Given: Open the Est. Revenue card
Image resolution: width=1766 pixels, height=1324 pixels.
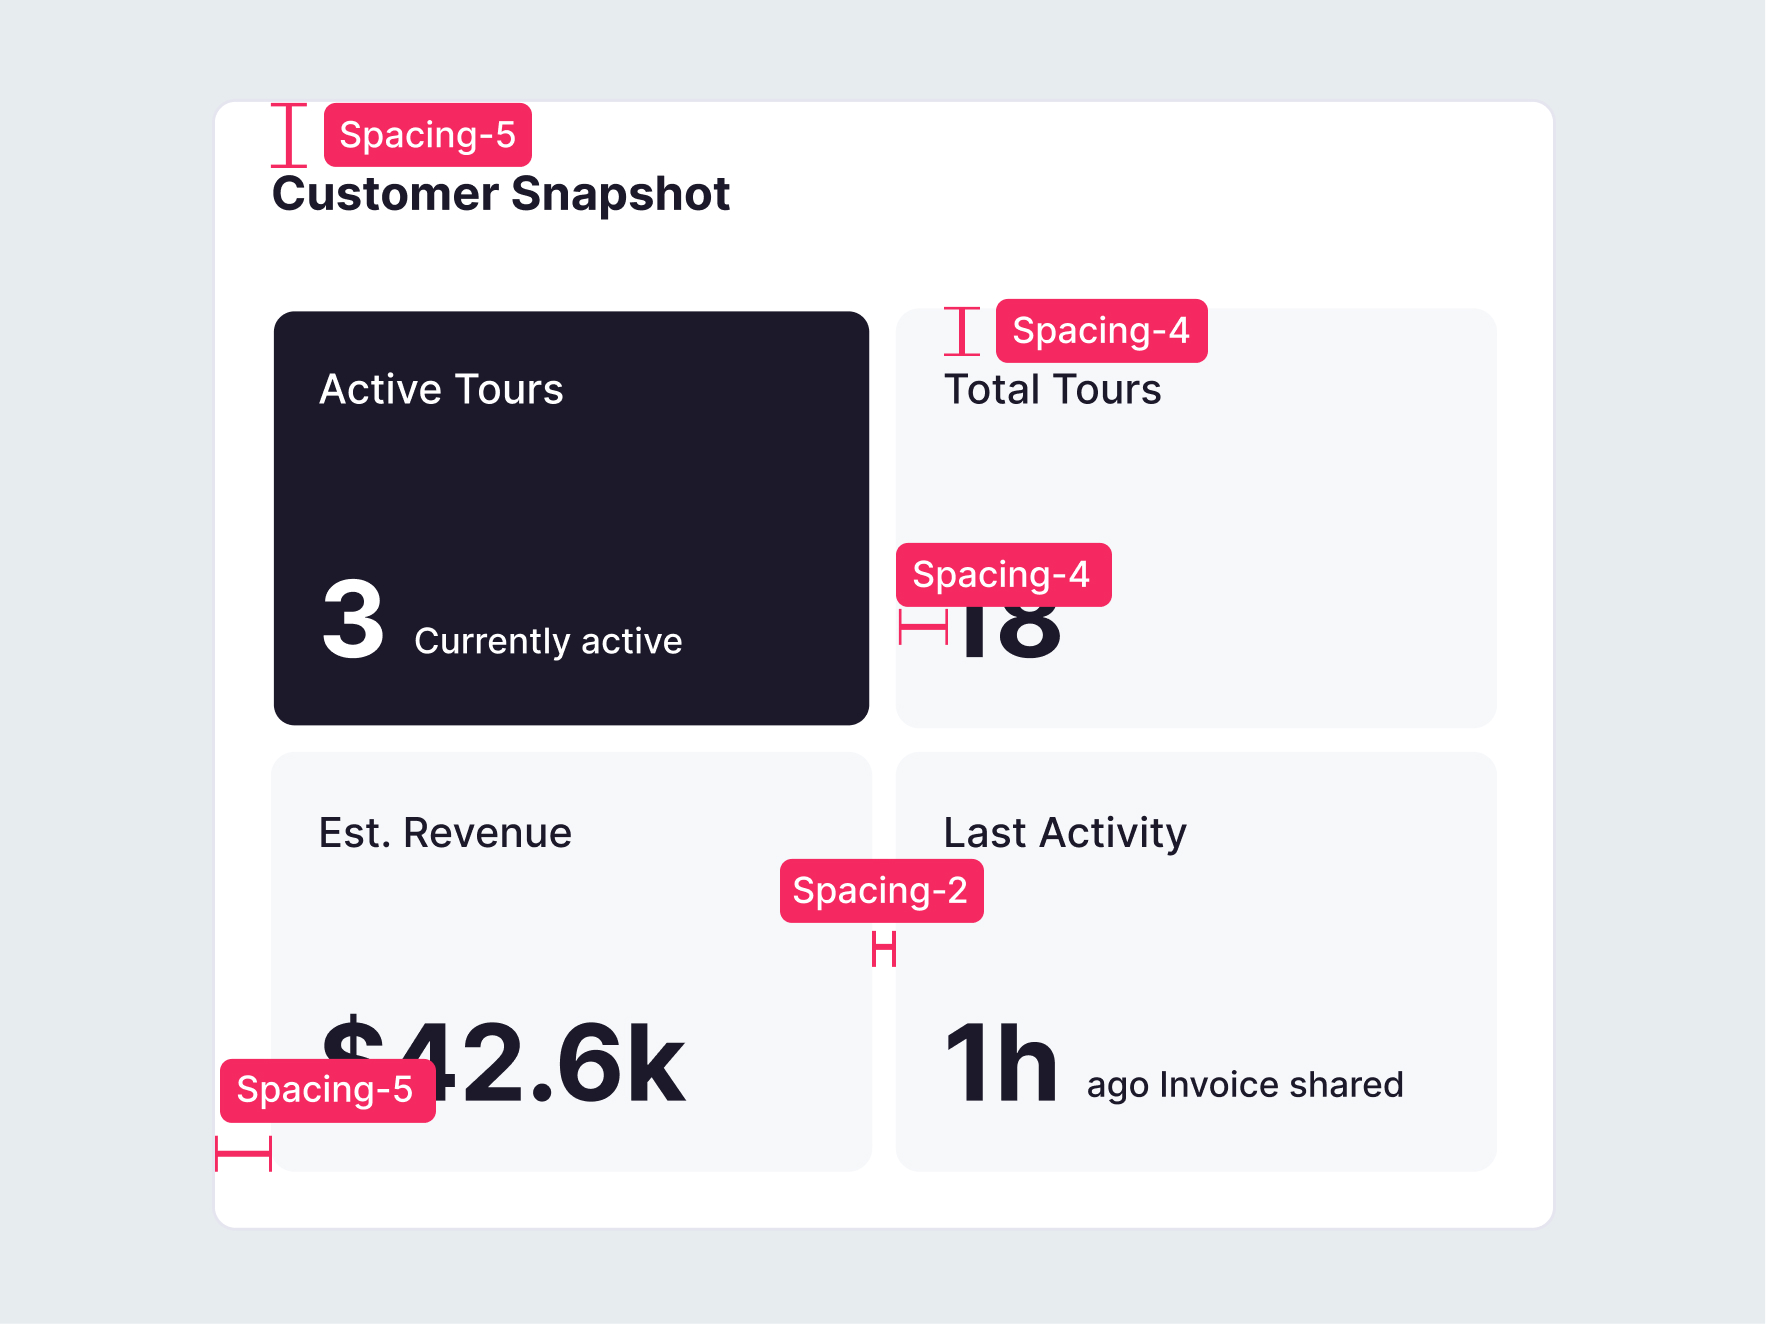Looking at the screenshot, I should [x=571, y=961].
